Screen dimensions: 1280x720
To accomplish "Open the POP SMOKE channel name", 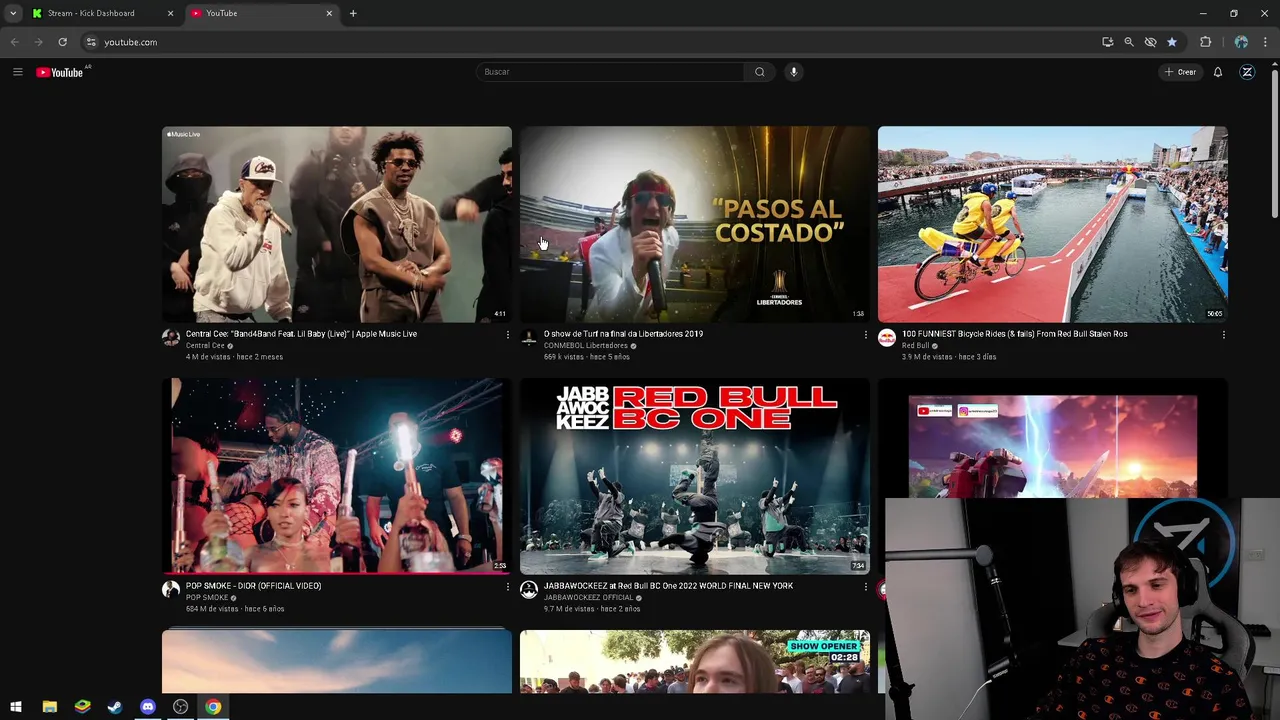I will point(207,598).
